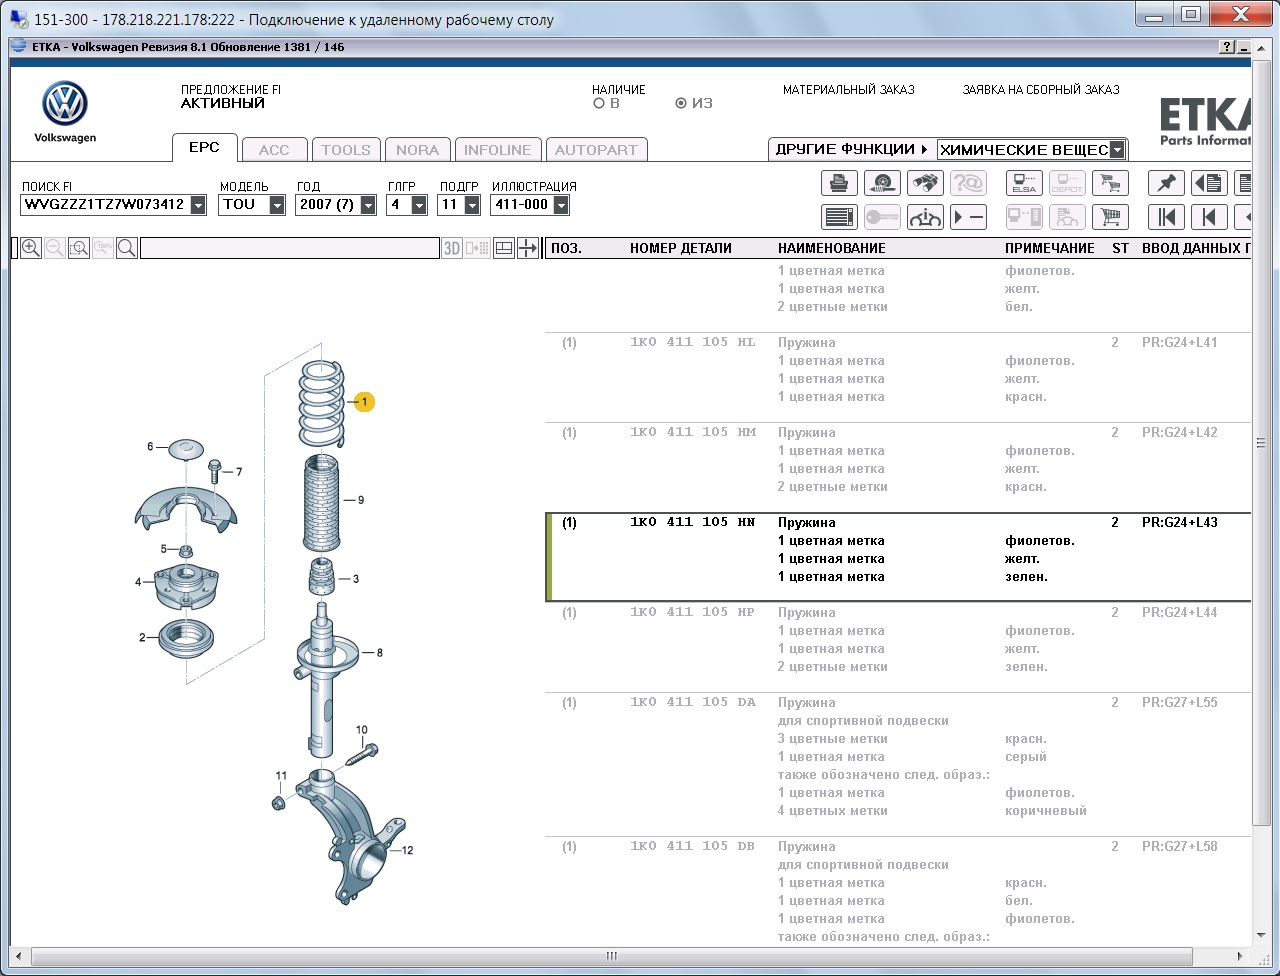Image resolution: width=1280 pixels, height=976 pixels.
Task: Select part number 1K0 411 105 DA
Action: coord(692,702)
